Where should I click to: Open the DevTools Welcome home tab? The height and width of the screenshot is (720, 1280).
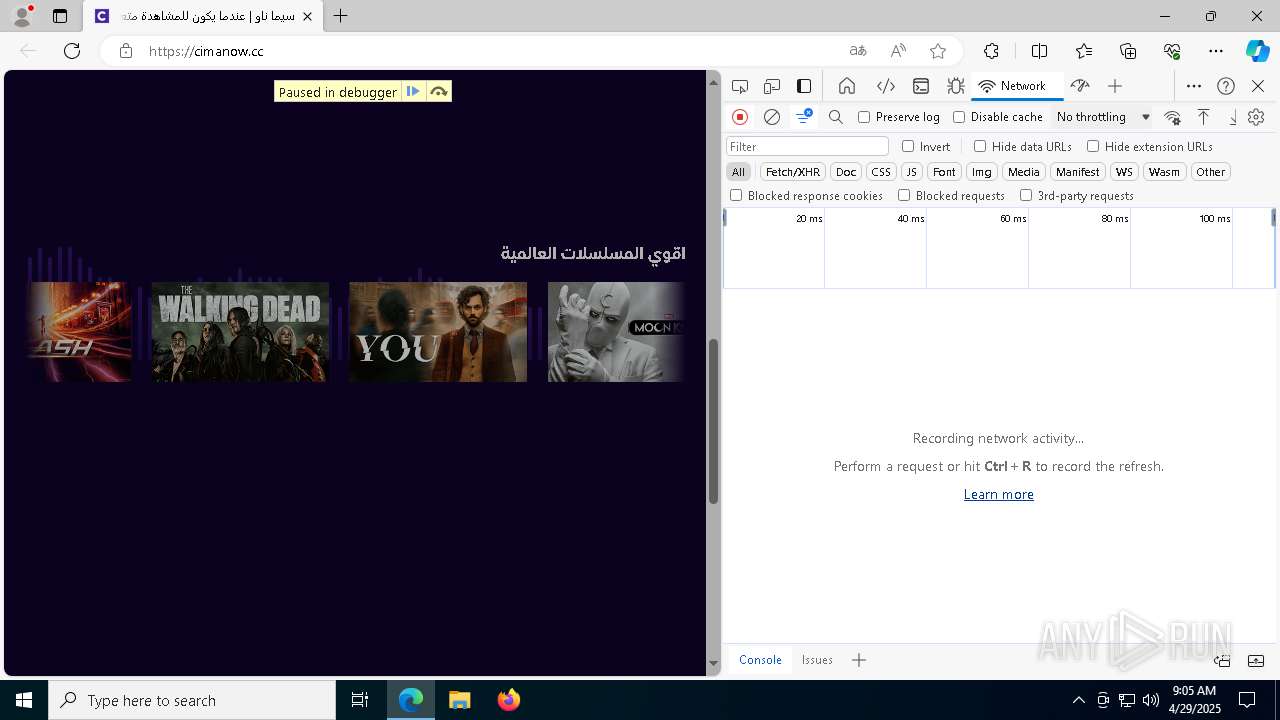(x=847, y=86)
